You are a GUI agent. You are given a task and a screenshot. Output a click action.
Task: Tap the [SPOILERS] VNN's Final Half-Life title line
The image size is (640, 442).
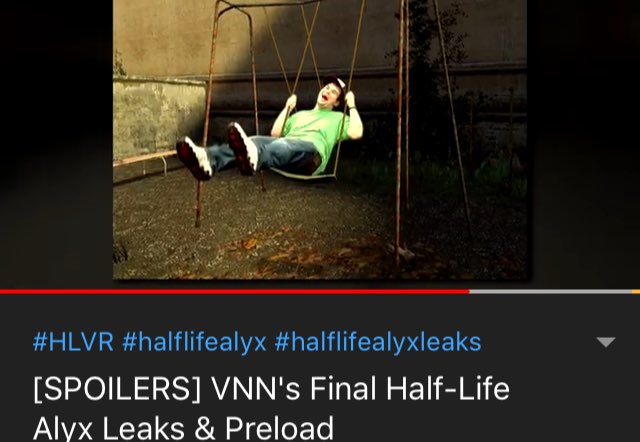[x=271, y=389]
